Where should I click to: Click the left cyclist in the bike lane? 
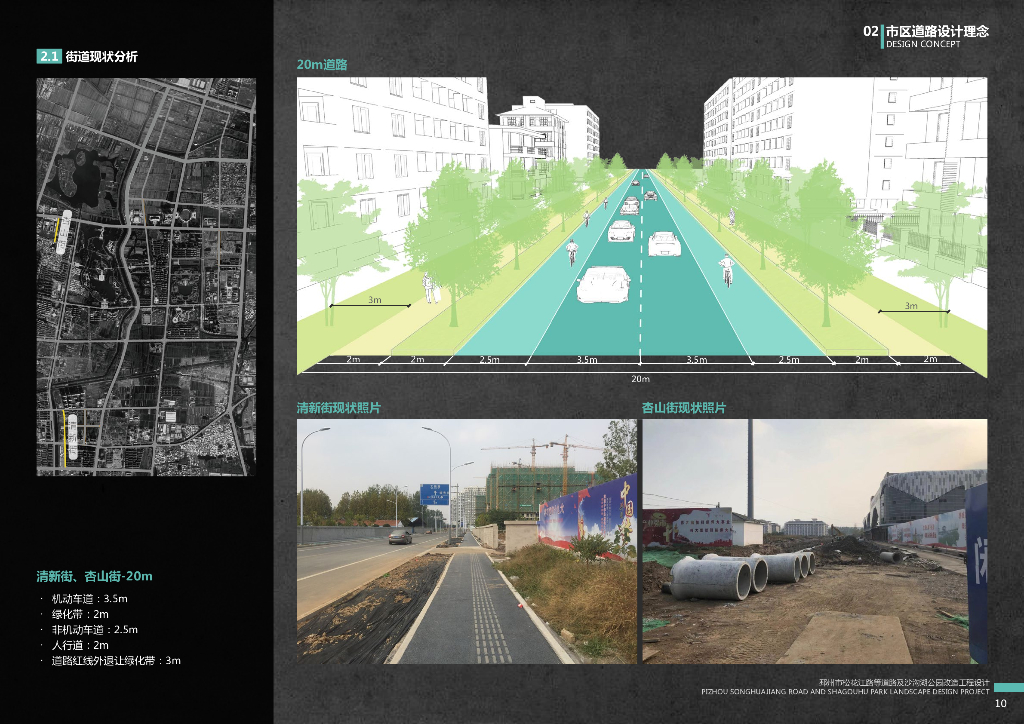571,251
